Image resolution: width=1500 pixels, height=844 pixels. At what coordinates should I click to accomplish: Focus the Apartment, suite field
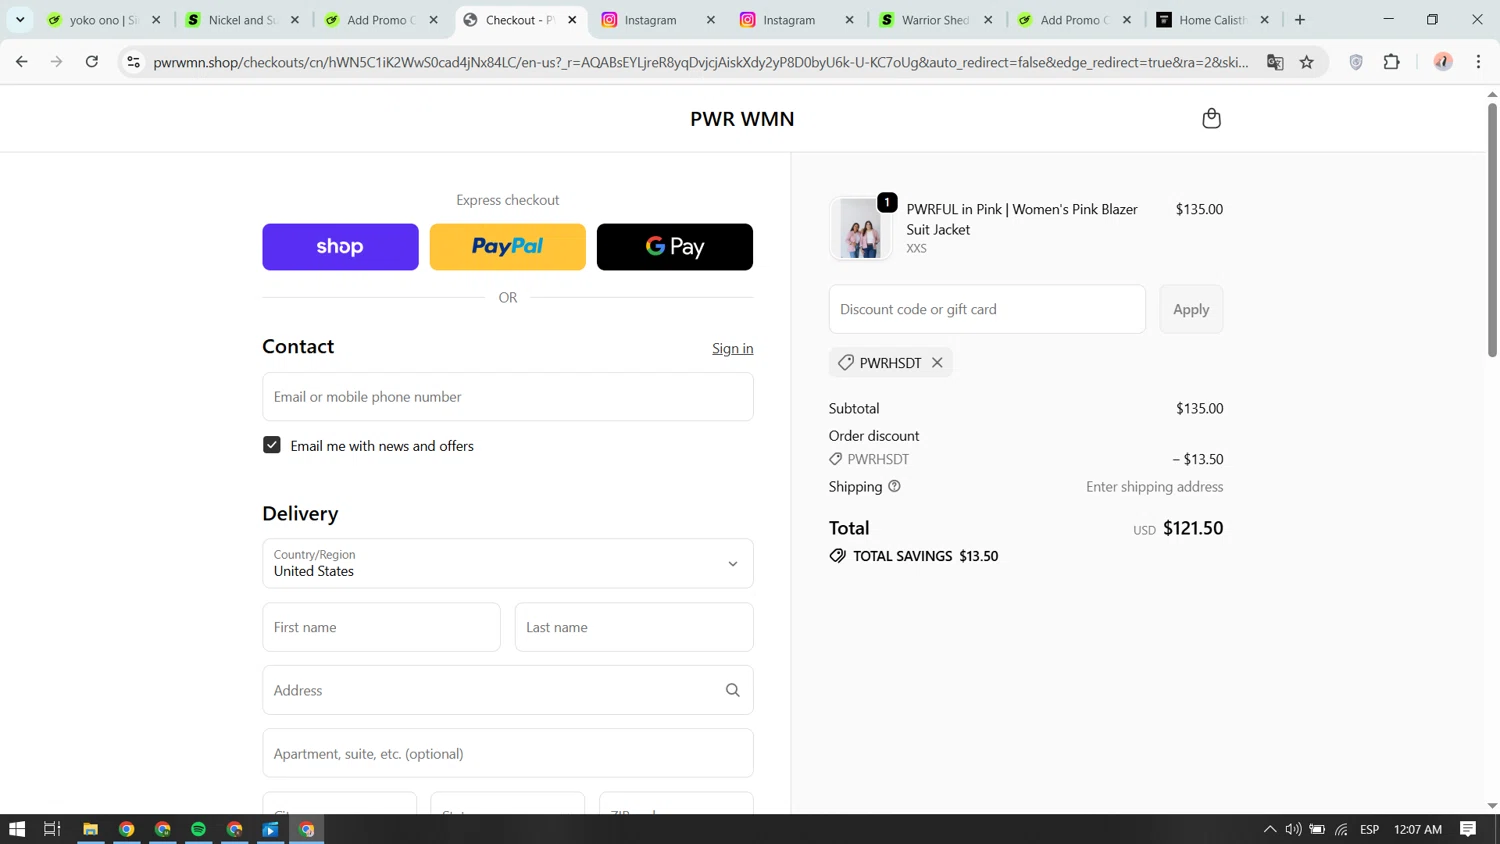[x=508, y=753]
